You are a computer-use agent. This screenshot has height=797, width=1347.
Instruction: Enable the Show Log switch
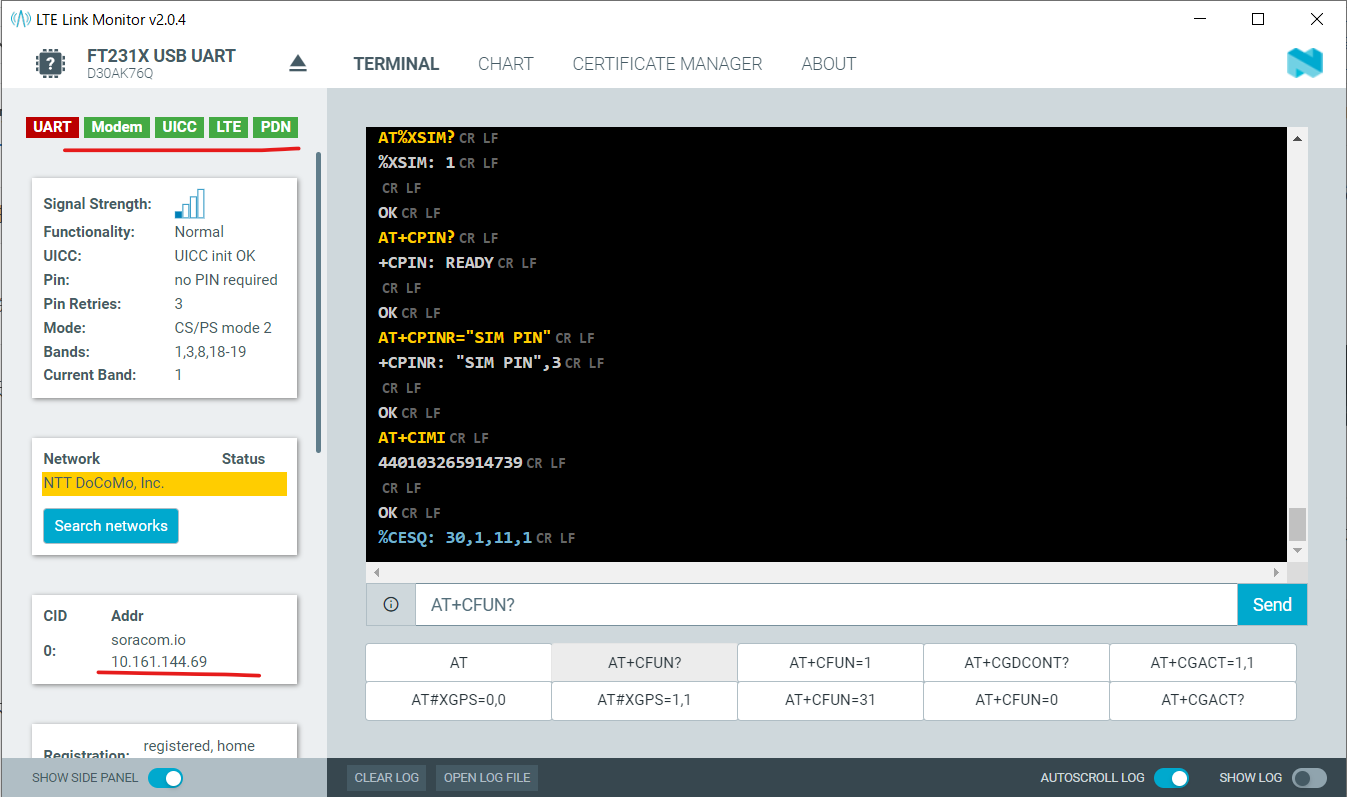click(1309, 778)
